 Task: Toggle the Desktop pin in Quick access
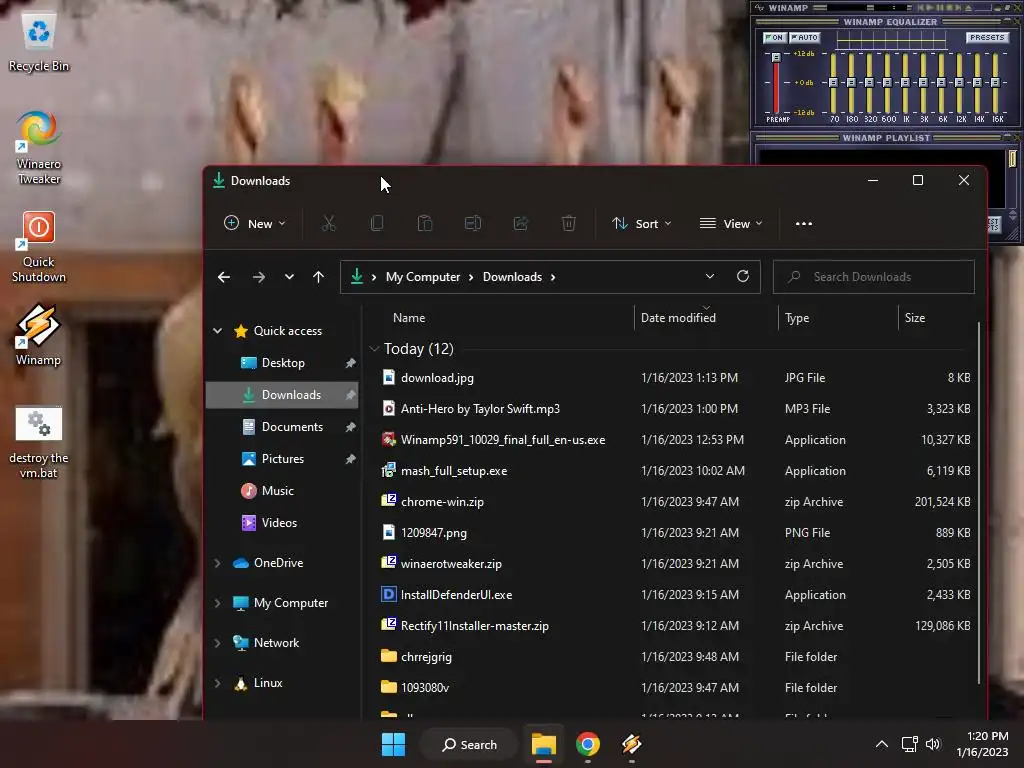point(351,363)
